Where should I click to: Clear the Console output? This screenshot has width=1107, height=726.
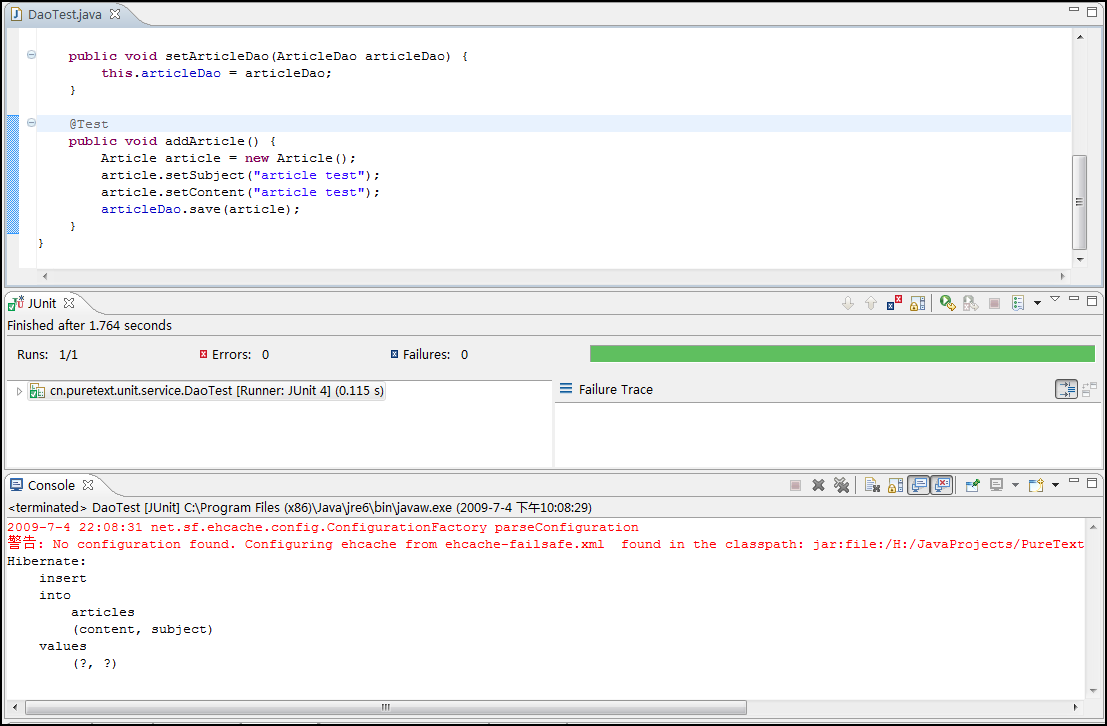[x=872, y=485]
